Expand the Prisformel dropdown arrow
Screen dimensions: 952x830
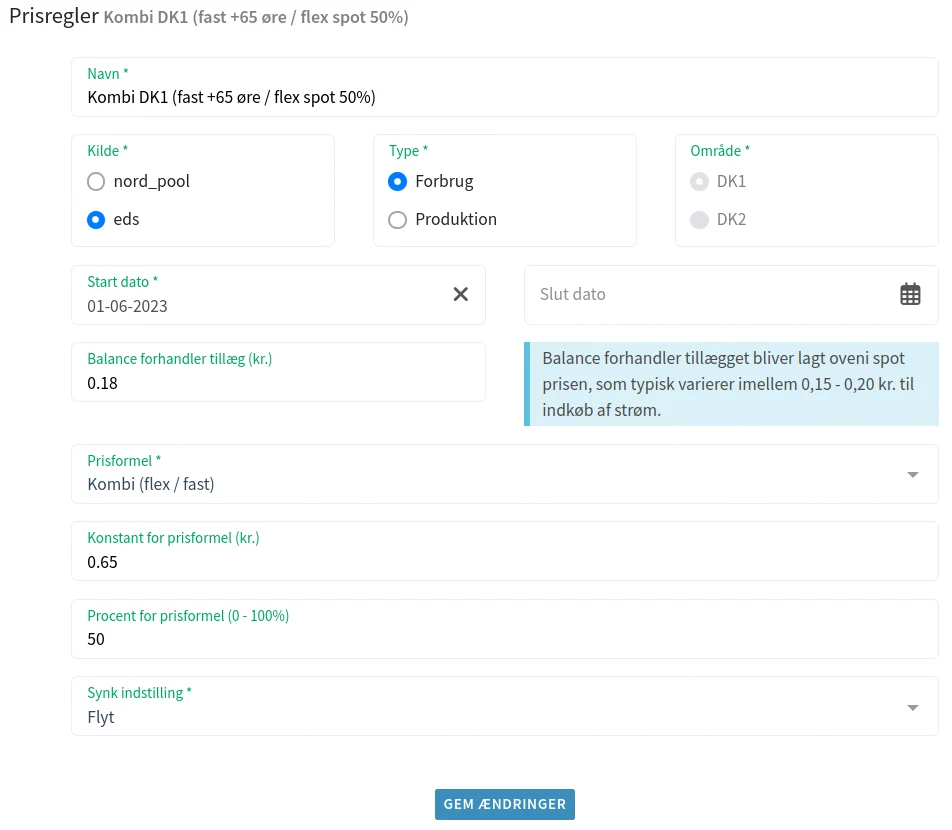(912, 475)
